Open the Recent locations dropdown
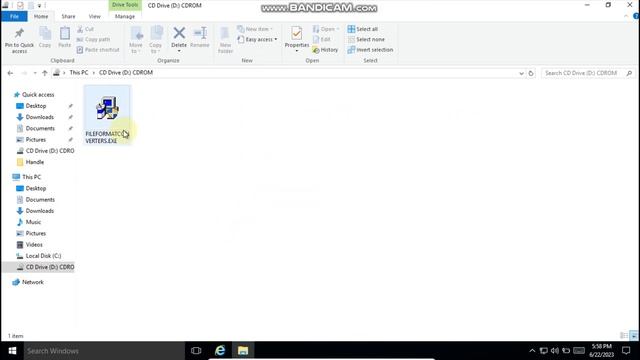This screenshot has width=640, height=360. pyautogui.click(x=35, y=73)
